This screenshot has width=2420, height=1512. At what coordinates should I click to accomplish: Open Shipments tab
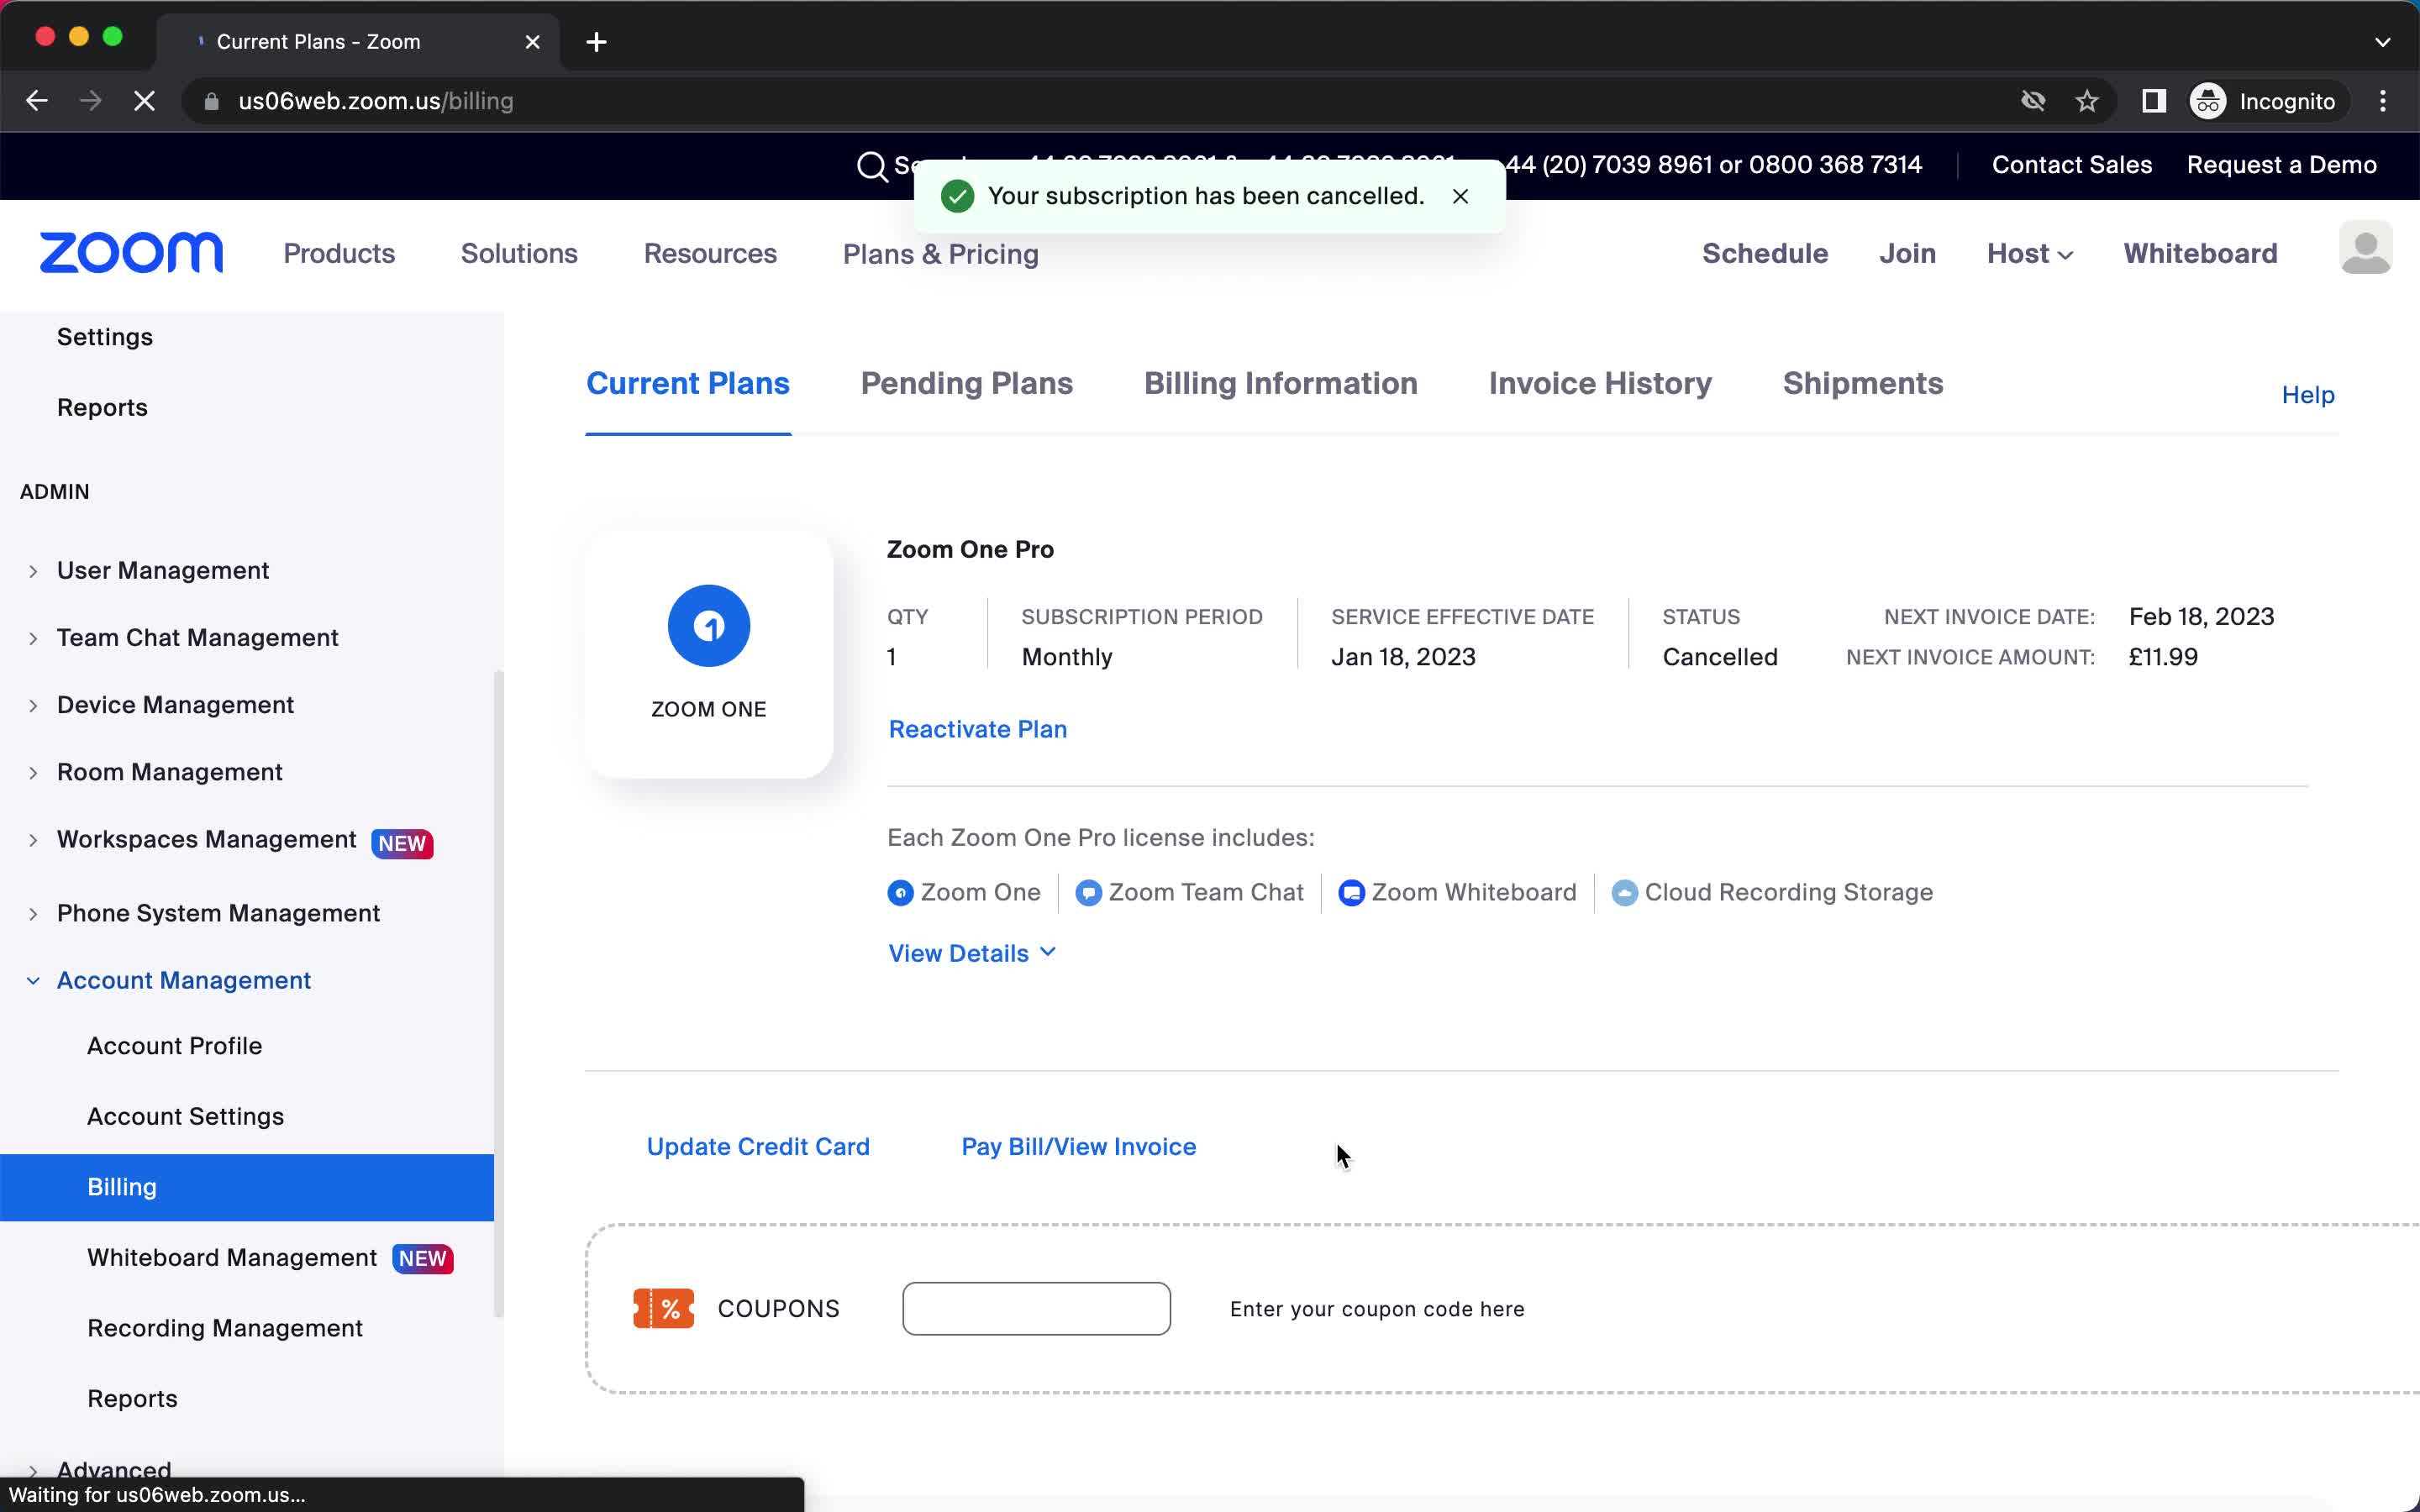1862,383
